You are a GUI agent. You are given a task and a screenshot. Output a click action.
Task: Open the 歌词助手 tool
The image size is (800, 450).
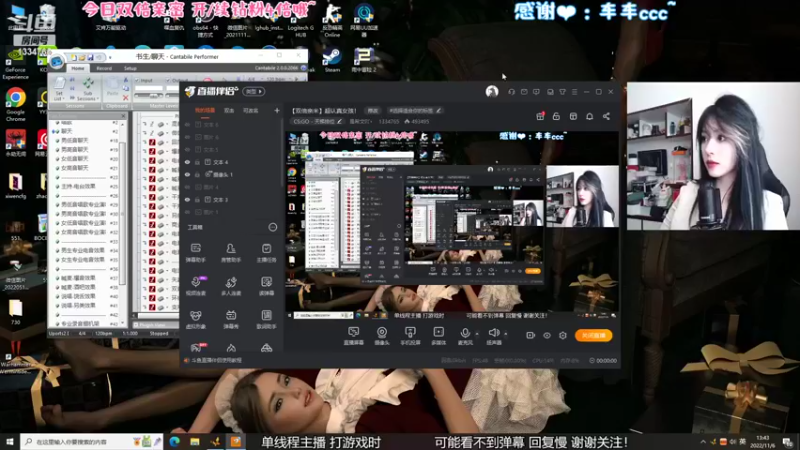coord(266,319)
